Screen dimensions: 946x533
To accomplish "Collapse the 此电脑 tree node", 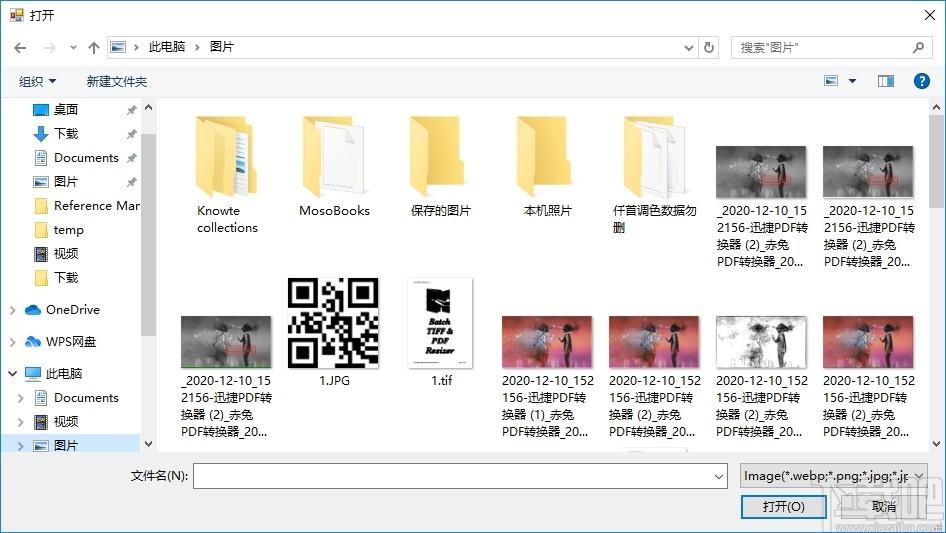I will click(13, 374).
